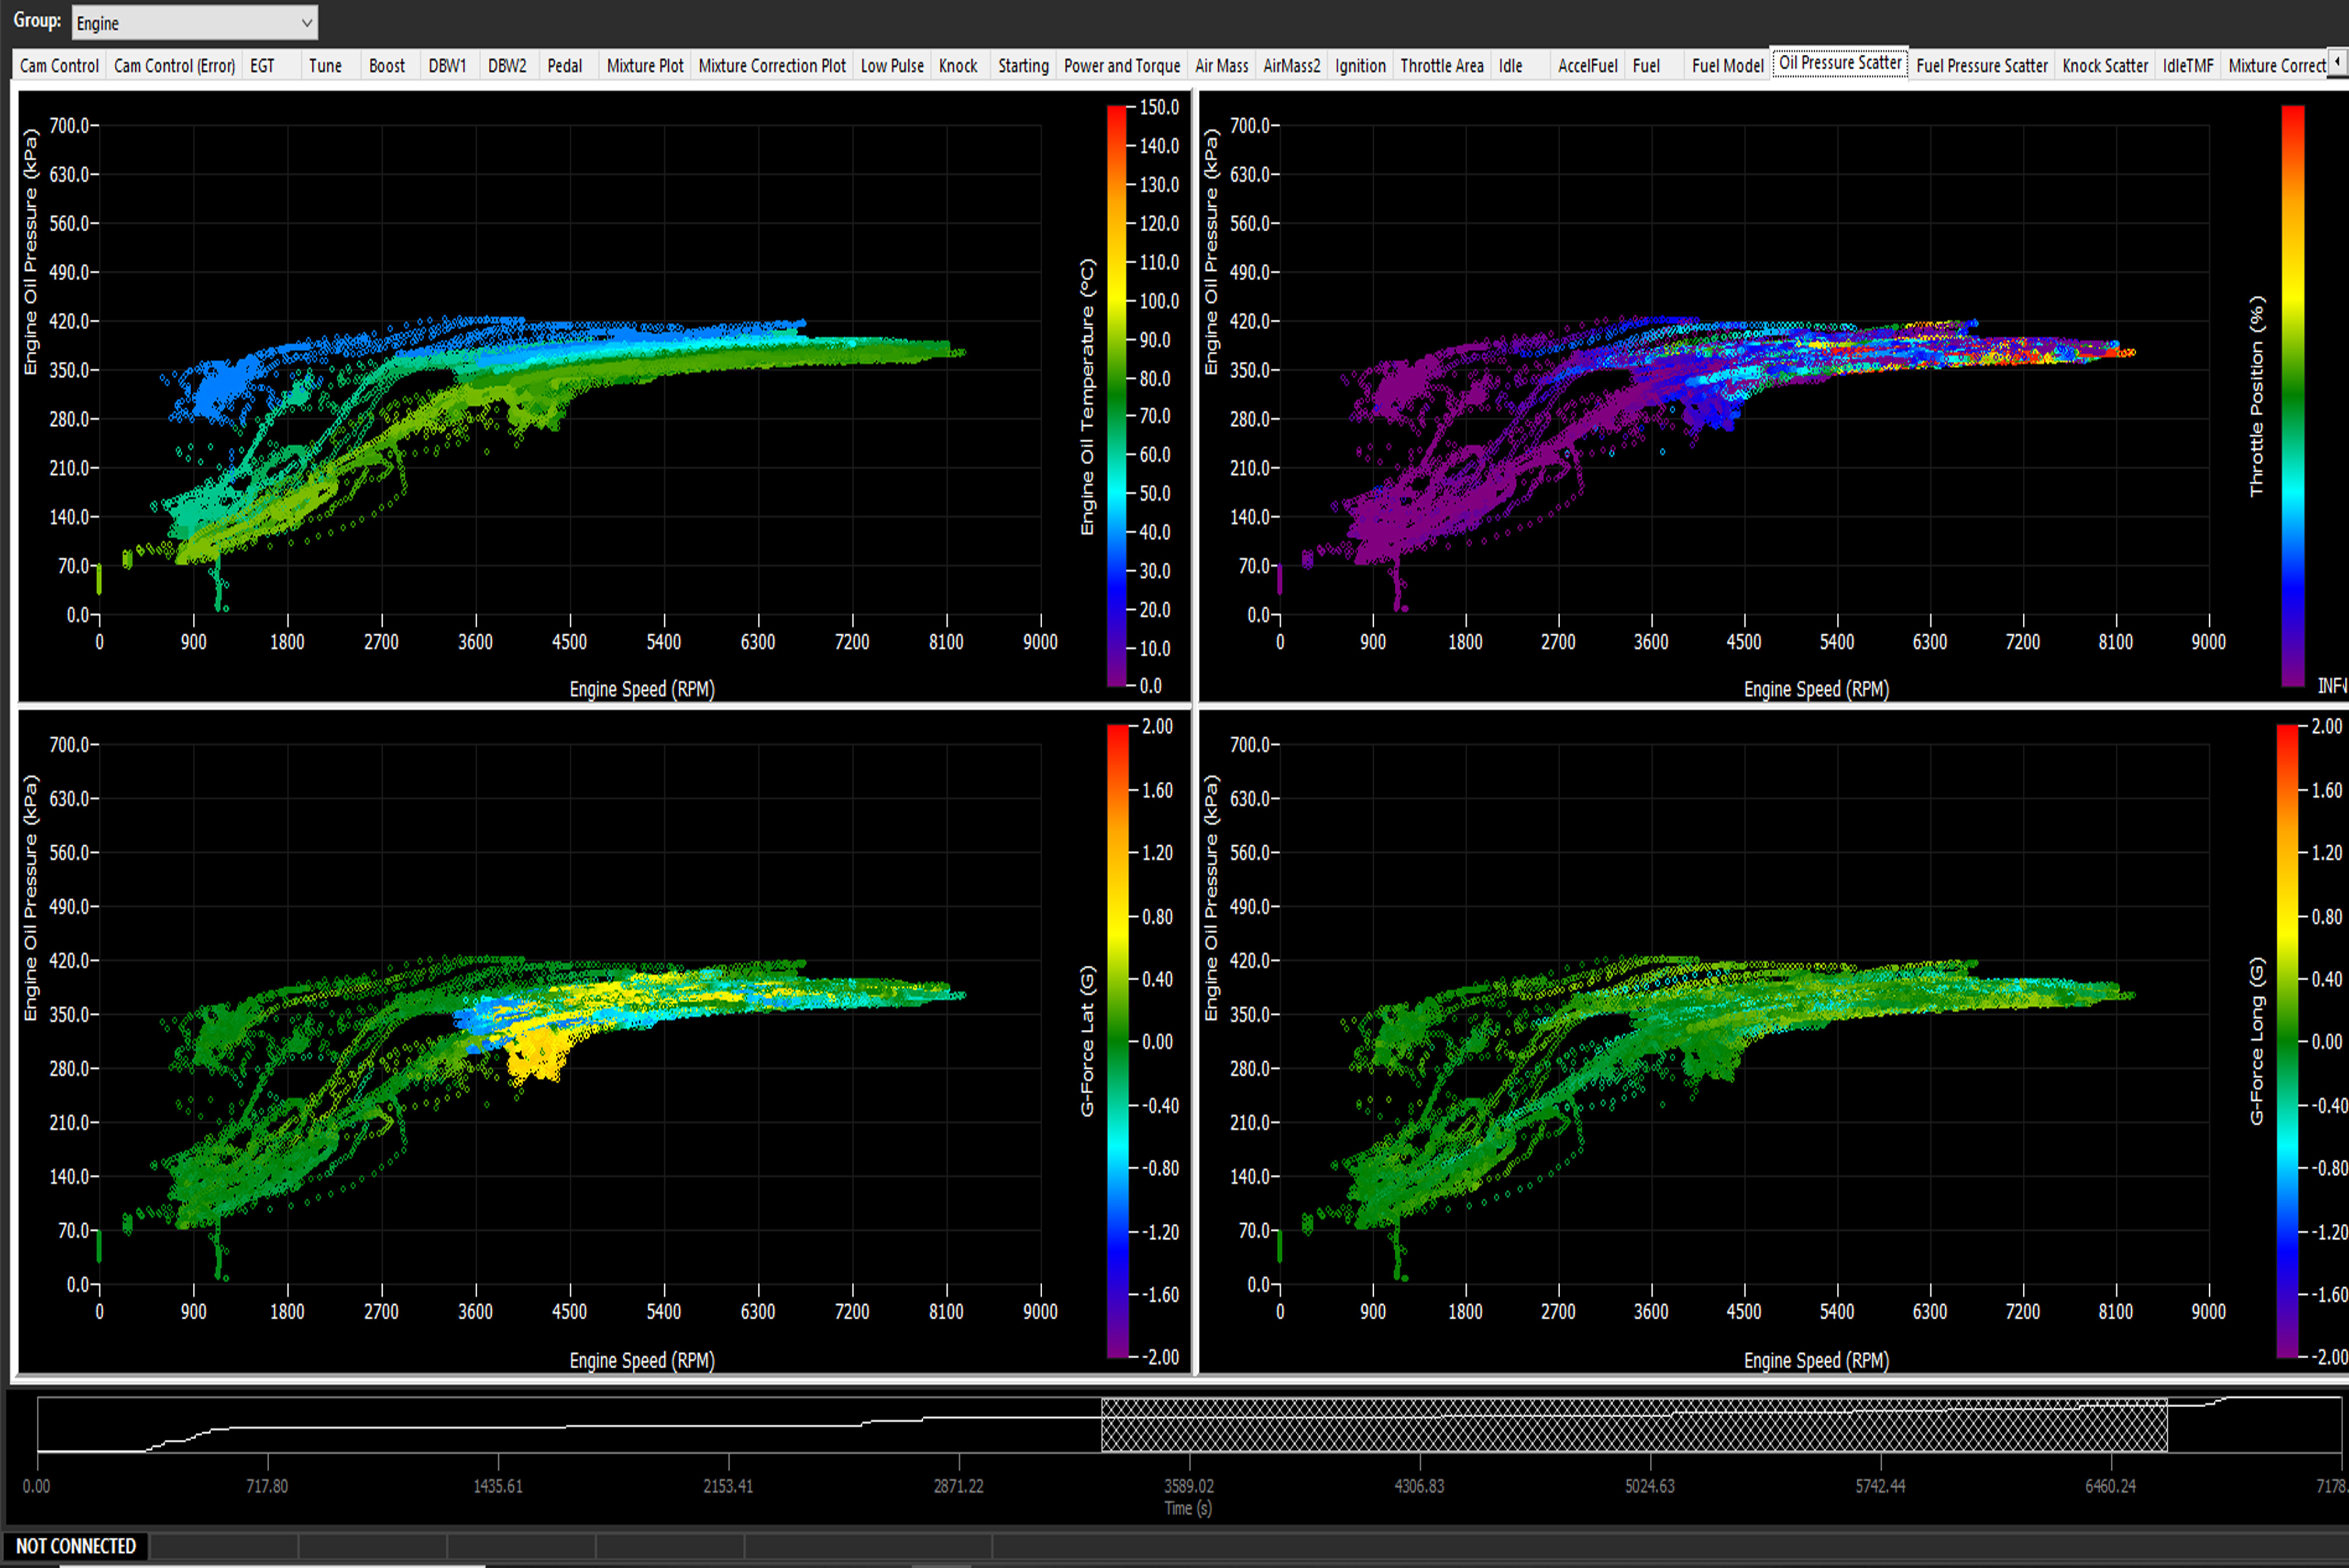
Task: Click the Engine Oil Temperature color scale
Action: (x=1116, y=395)
